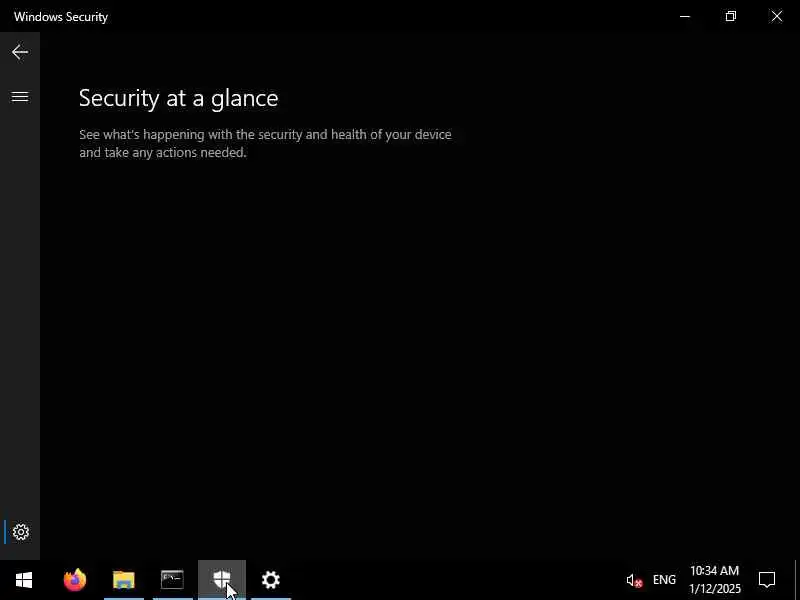Open the Windows Start menu
The image size is (800, 600).
click(x=23, y=580)
